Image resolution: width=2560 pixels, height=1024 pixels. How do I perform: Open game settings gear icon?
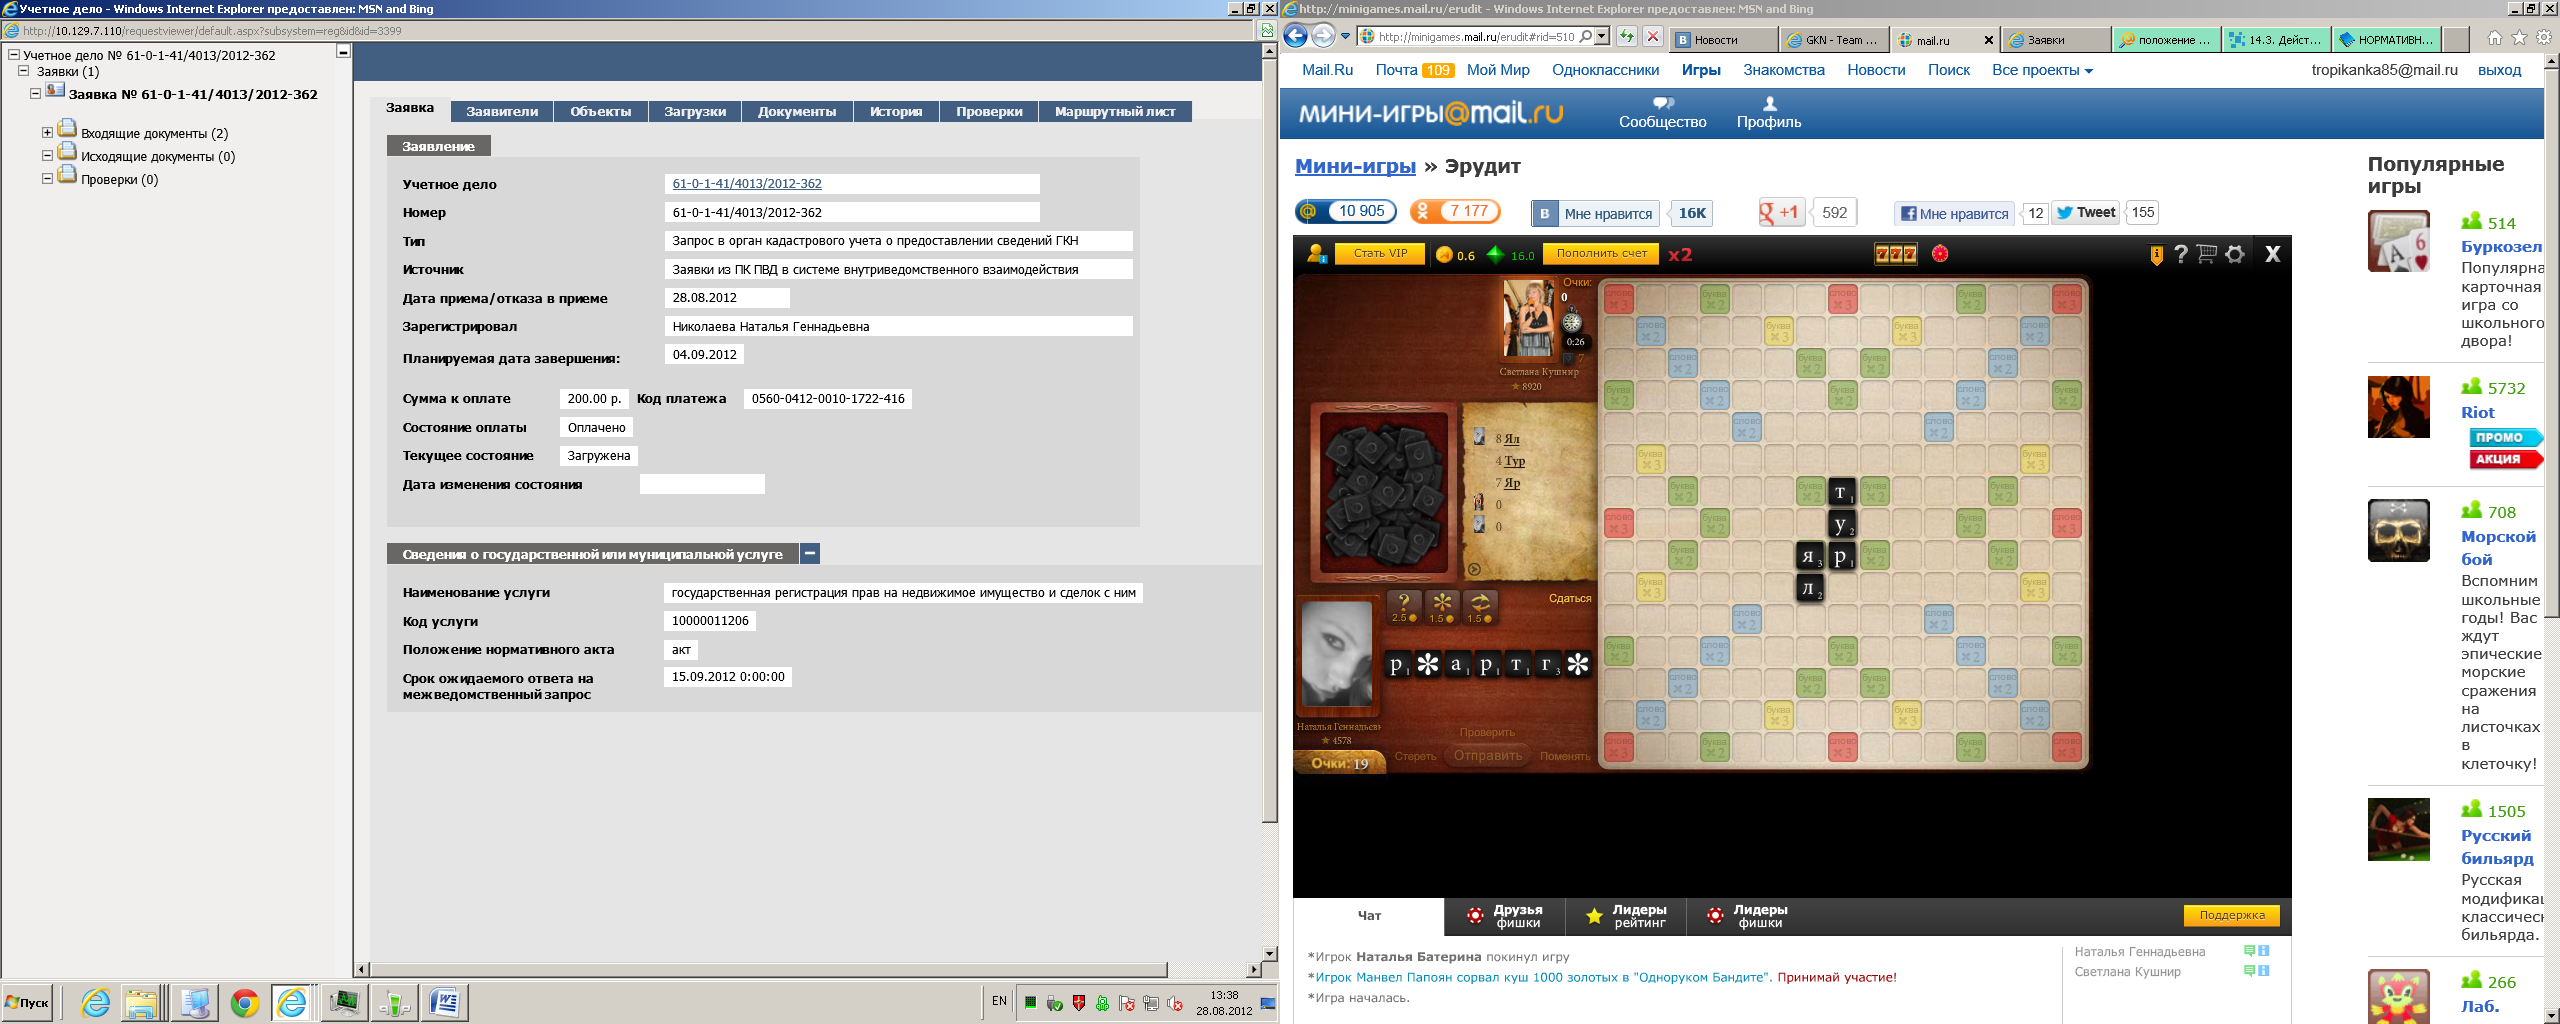point(2235,254)
